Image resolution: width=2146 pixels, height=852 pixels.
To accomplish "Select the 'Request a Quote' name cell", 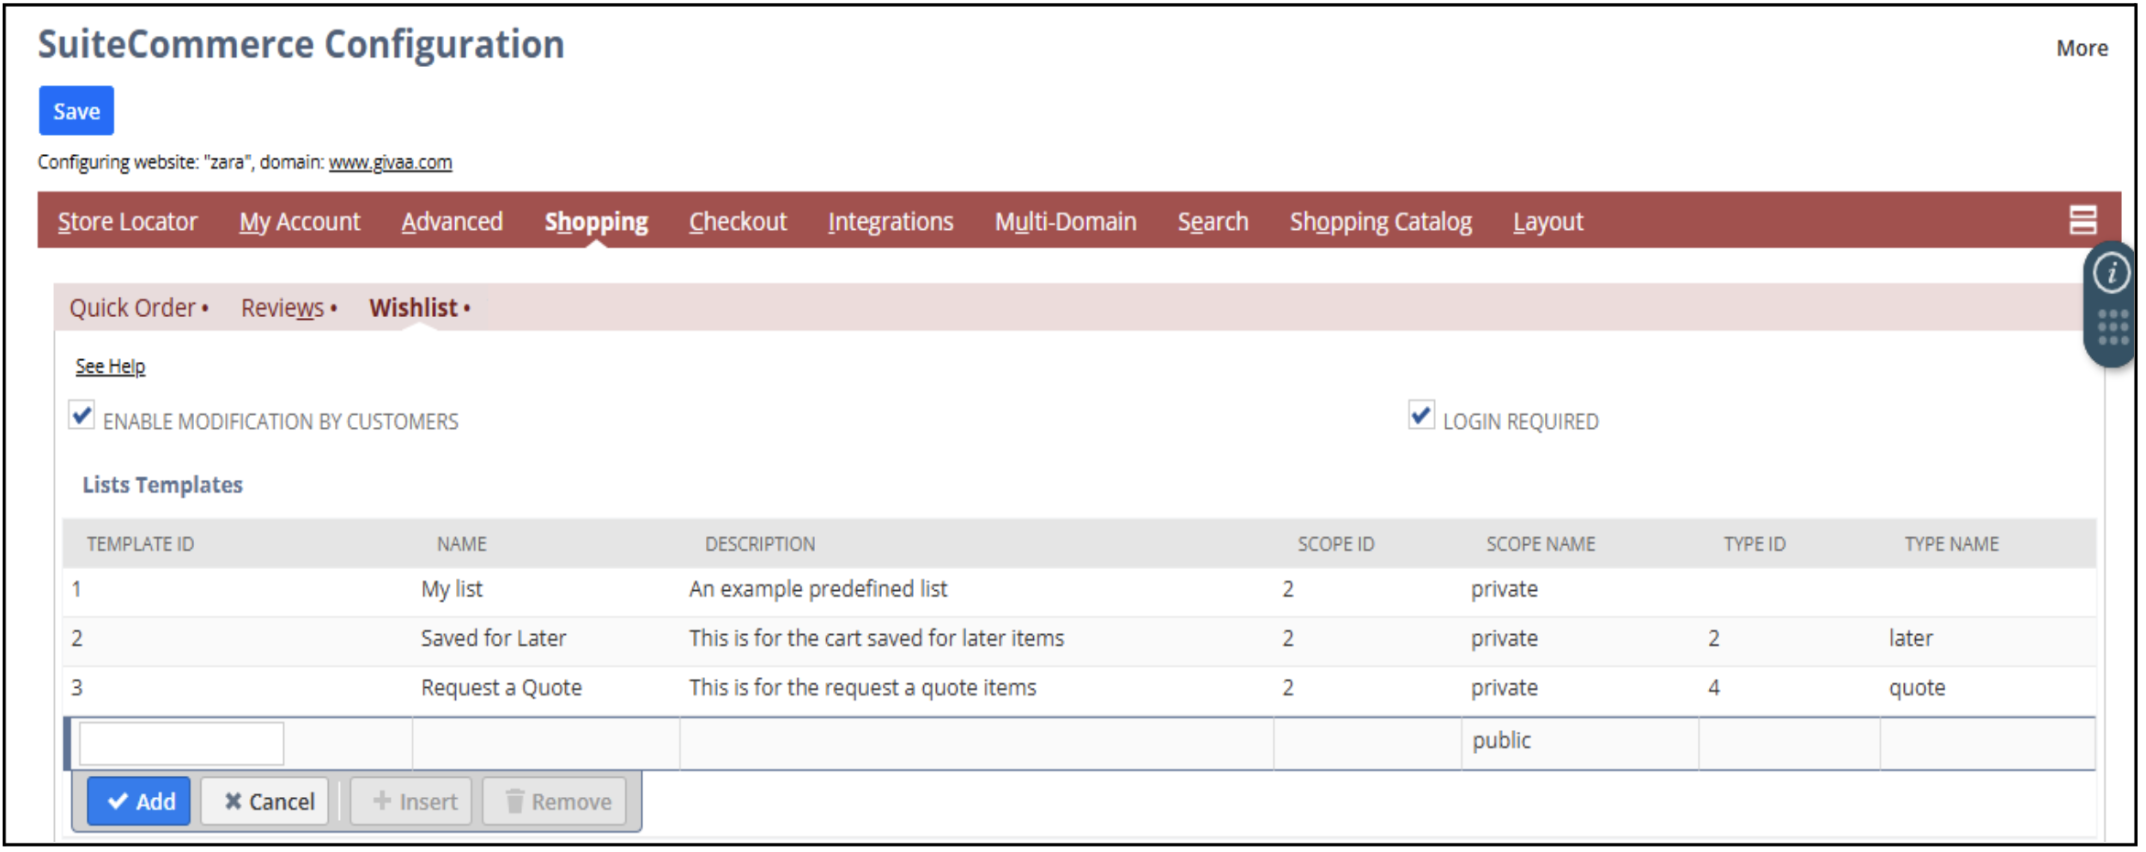I will click(501, 688).
